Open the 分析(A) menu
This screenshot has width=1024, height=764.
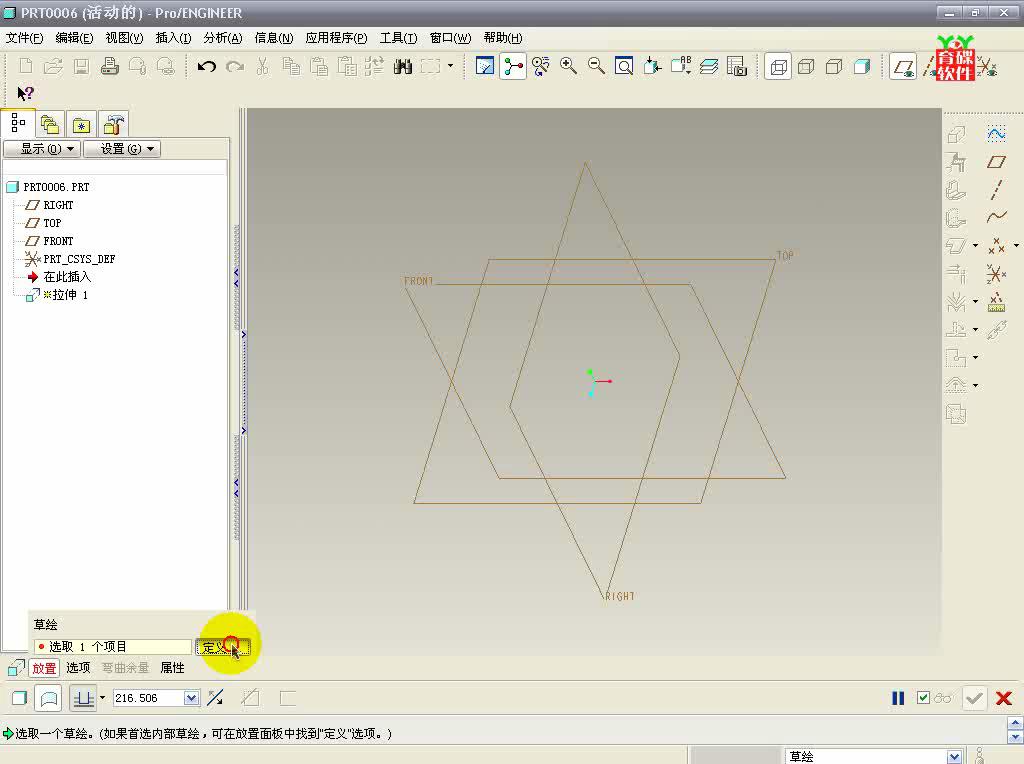223,38
